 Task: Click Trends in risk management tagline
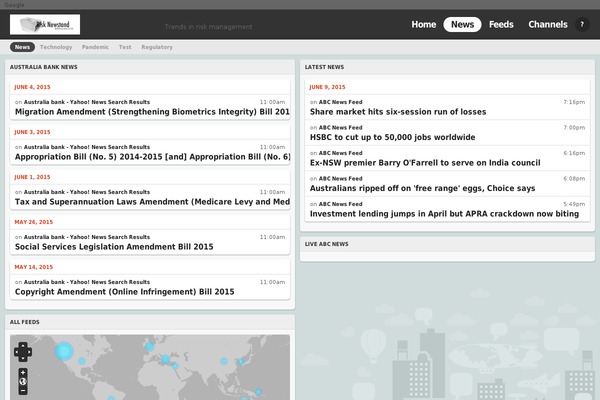point(209,26)
